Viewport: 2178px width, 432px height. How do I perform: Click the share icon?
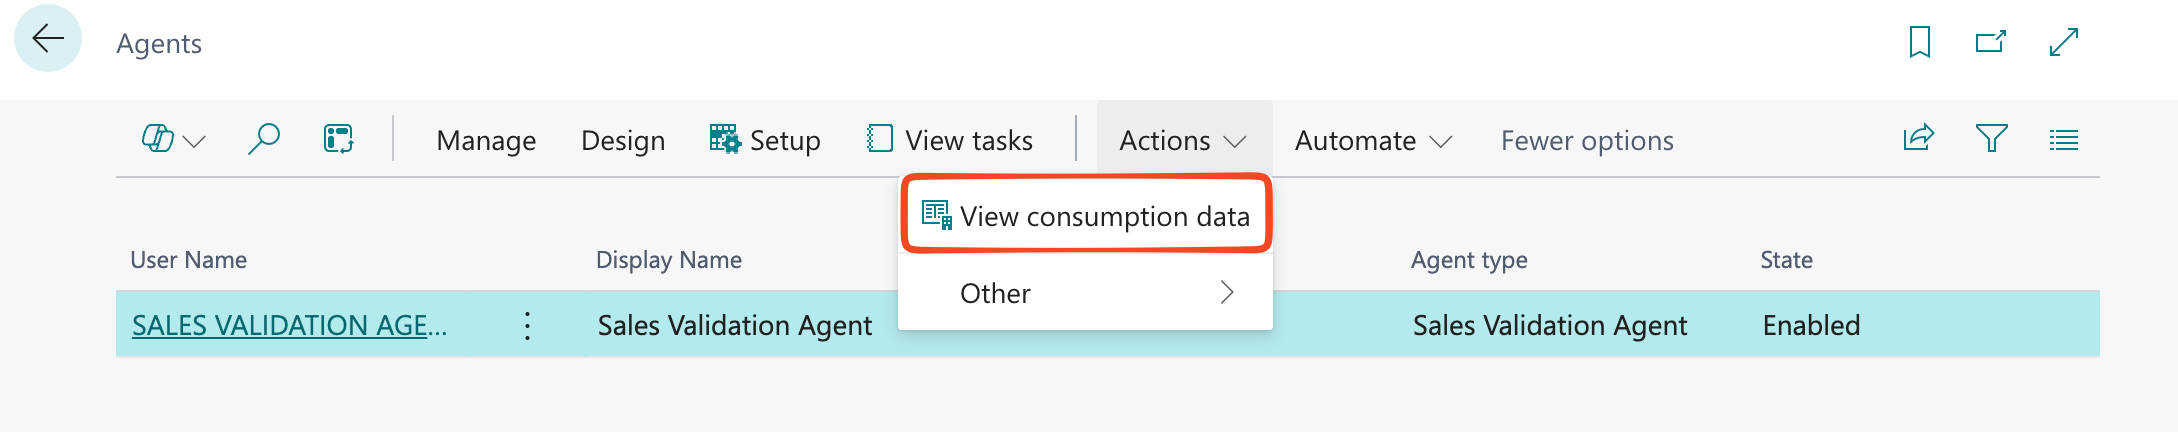pos(1918,139)
